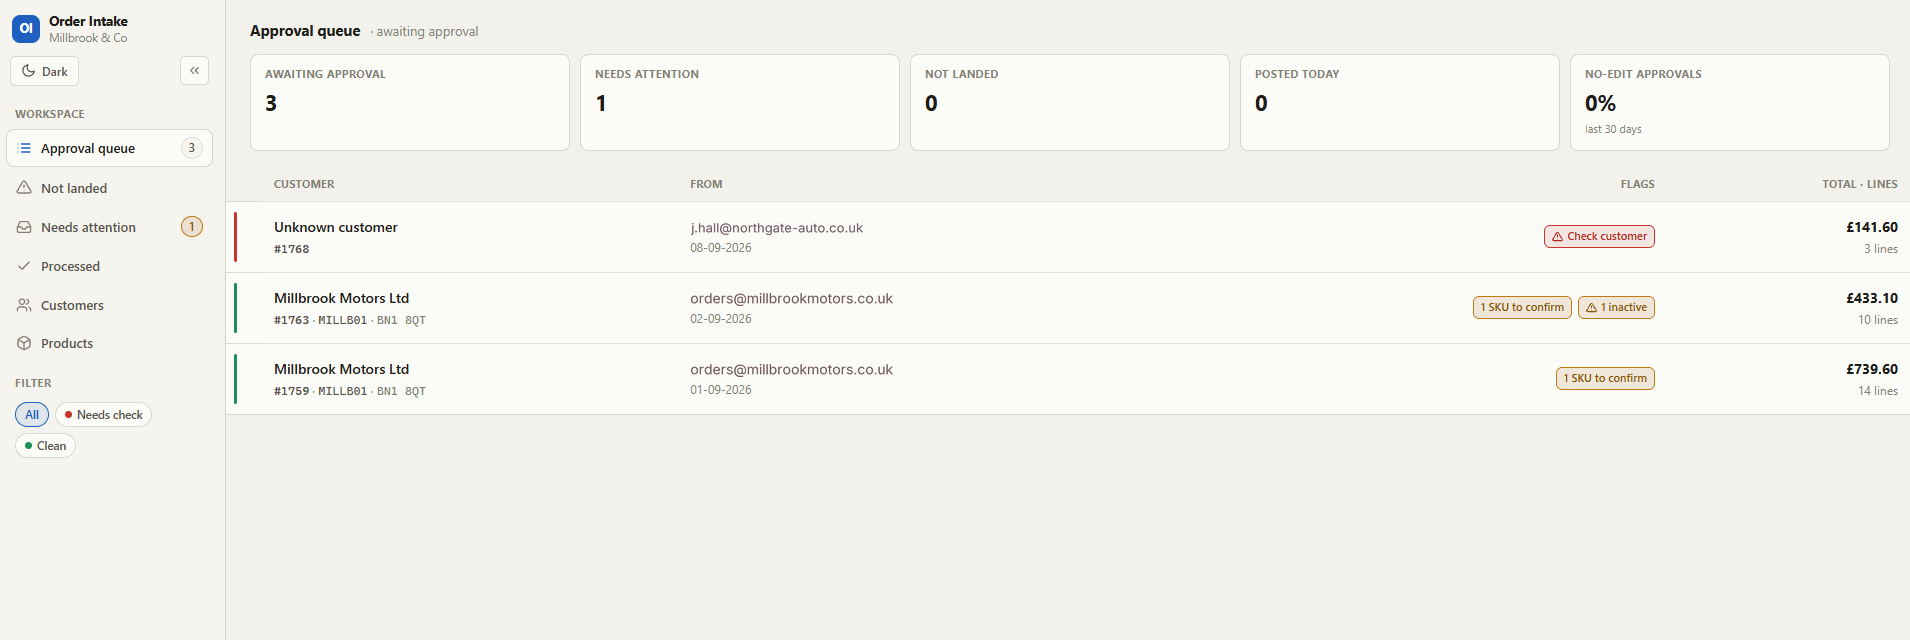Click the 14 lines count

1878,391
